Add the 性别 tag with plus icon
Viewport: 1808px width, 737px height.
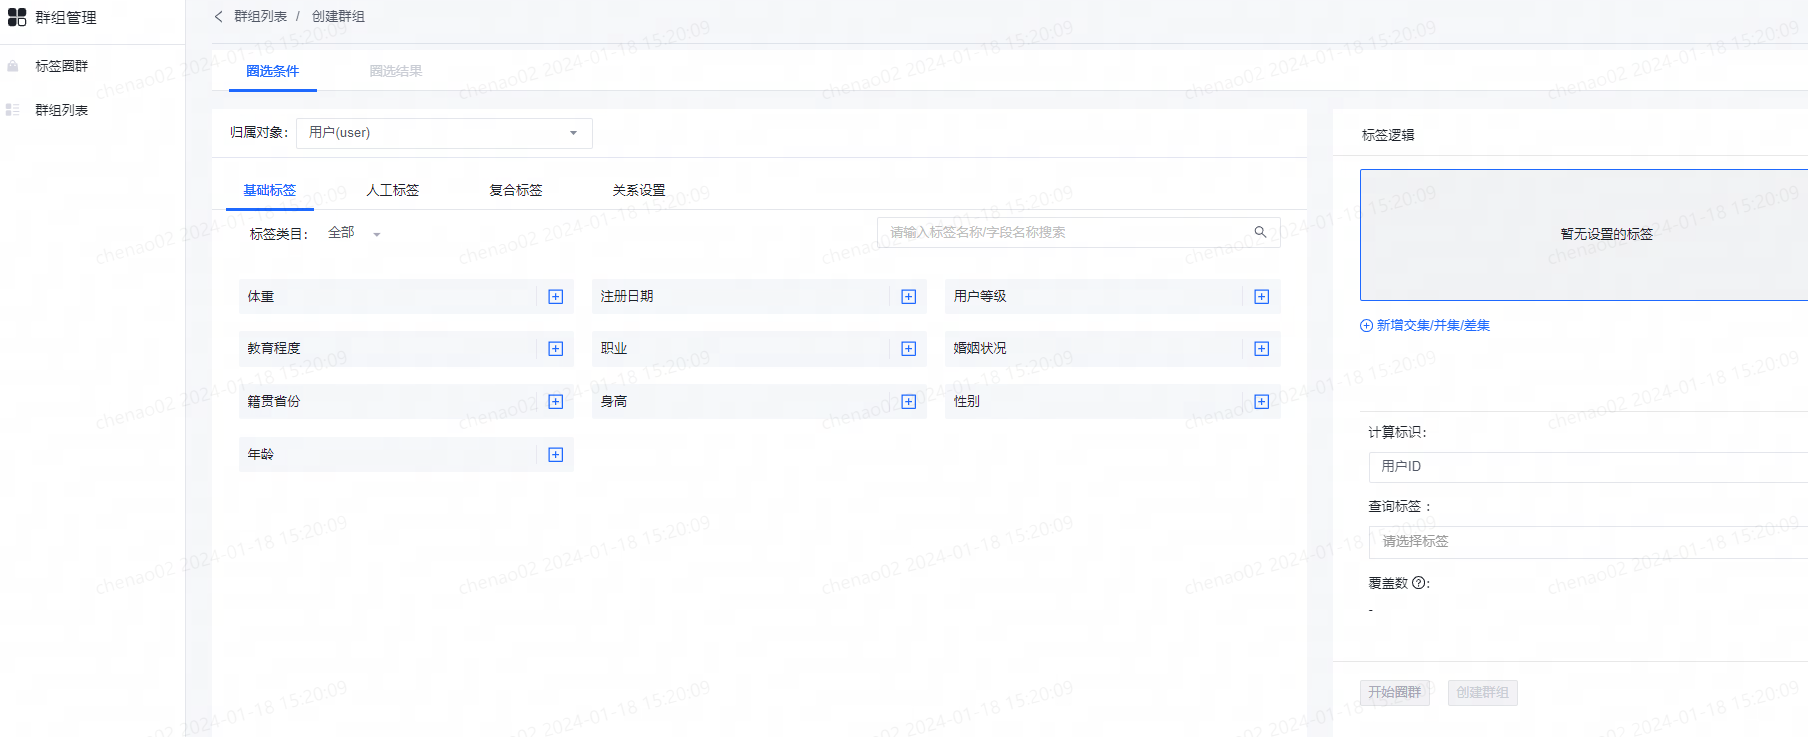click(x=1262, y=402)
